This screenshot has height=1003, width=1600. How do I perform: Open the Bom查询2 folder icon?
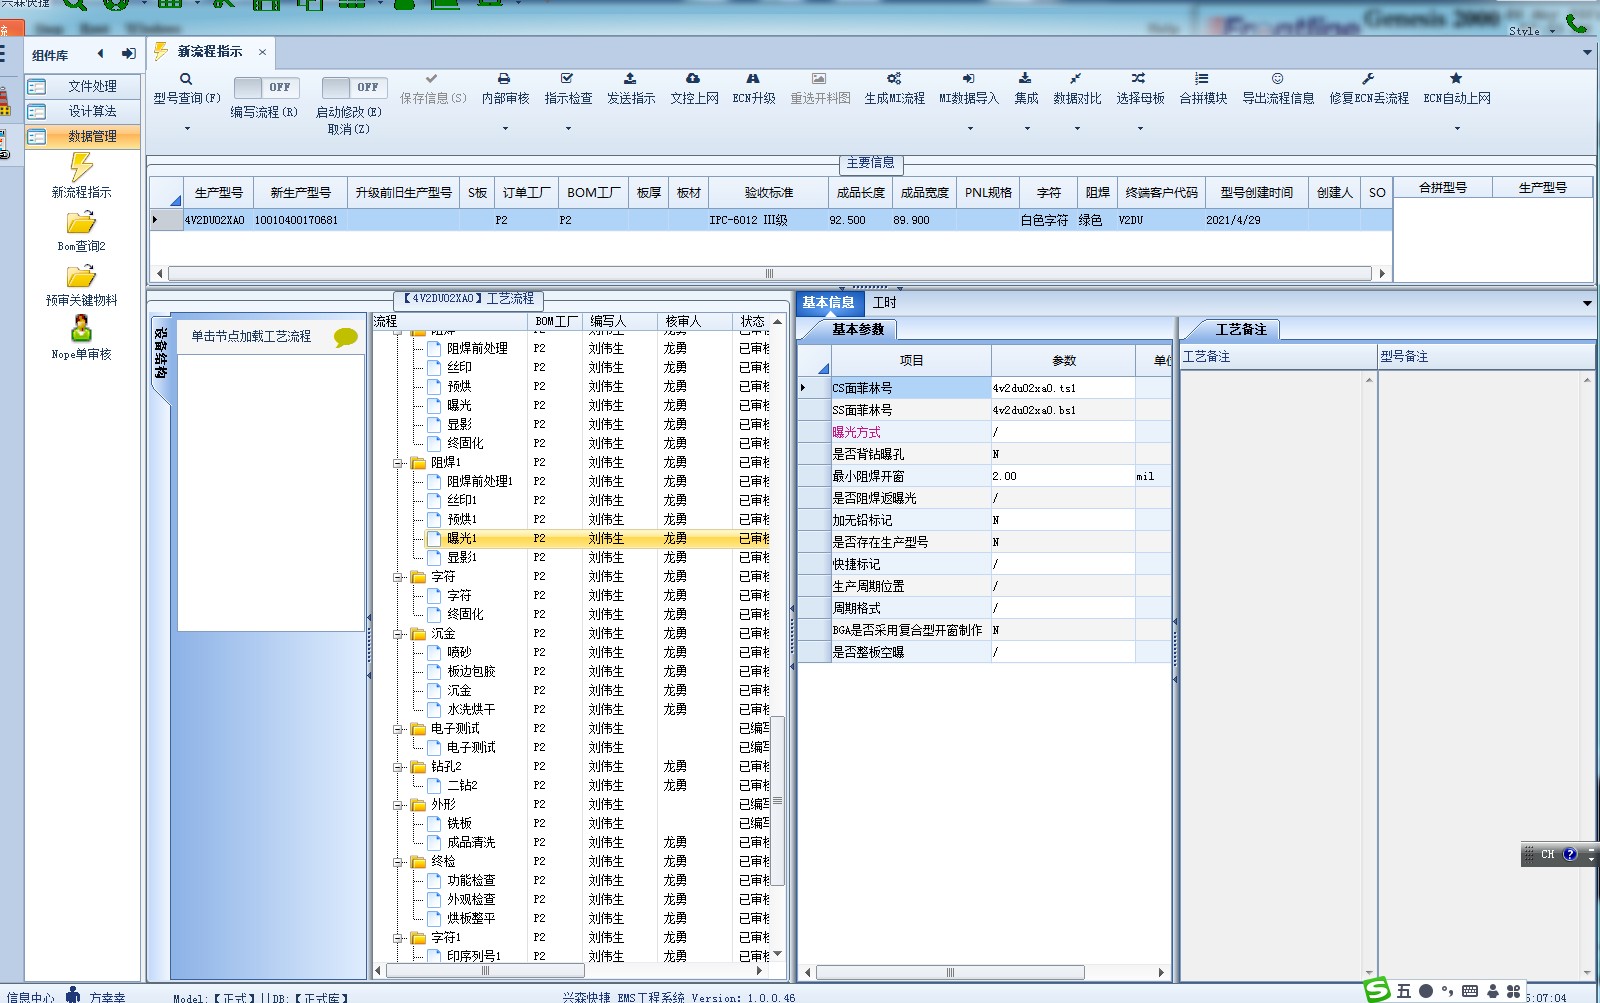tap(81, 223)
